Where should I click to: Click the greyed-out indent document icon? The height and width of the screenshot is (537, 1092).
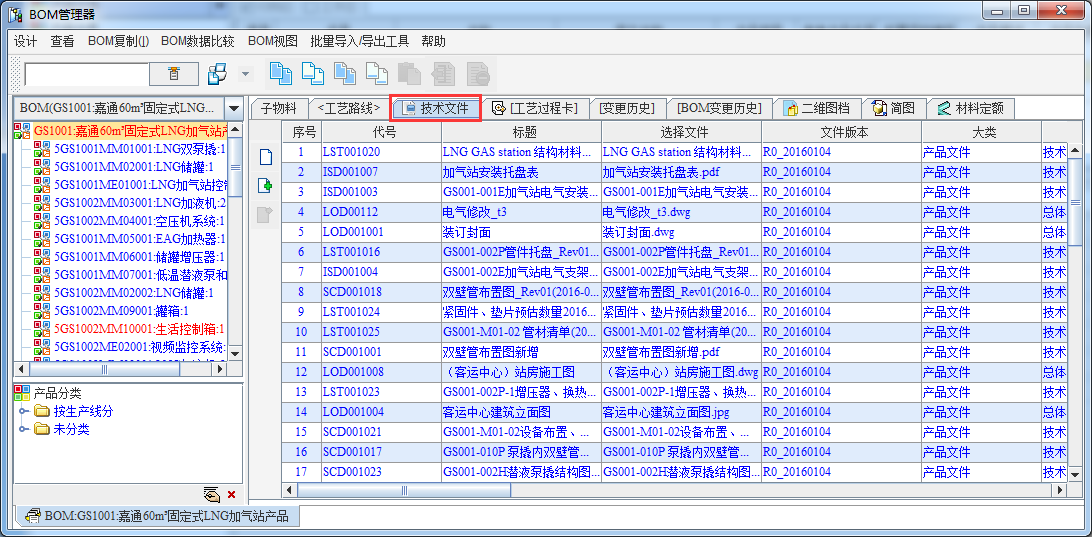point(442,73)
